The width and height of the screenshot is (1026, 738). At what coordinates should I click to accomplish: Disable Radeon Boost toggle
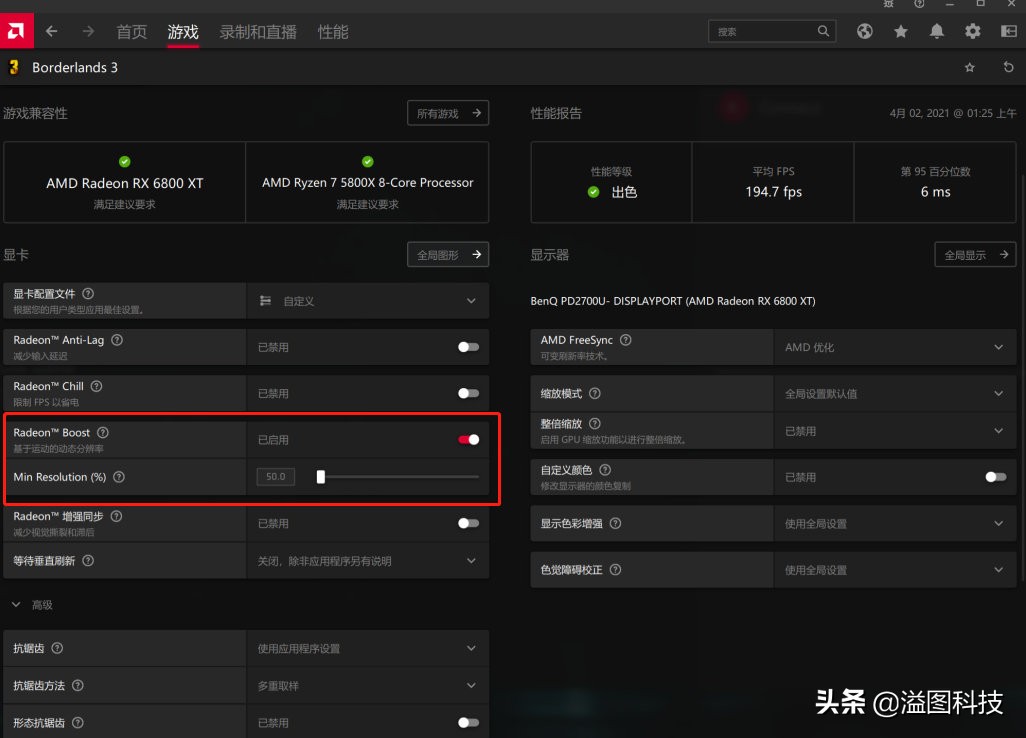click(x=467, y=439)
